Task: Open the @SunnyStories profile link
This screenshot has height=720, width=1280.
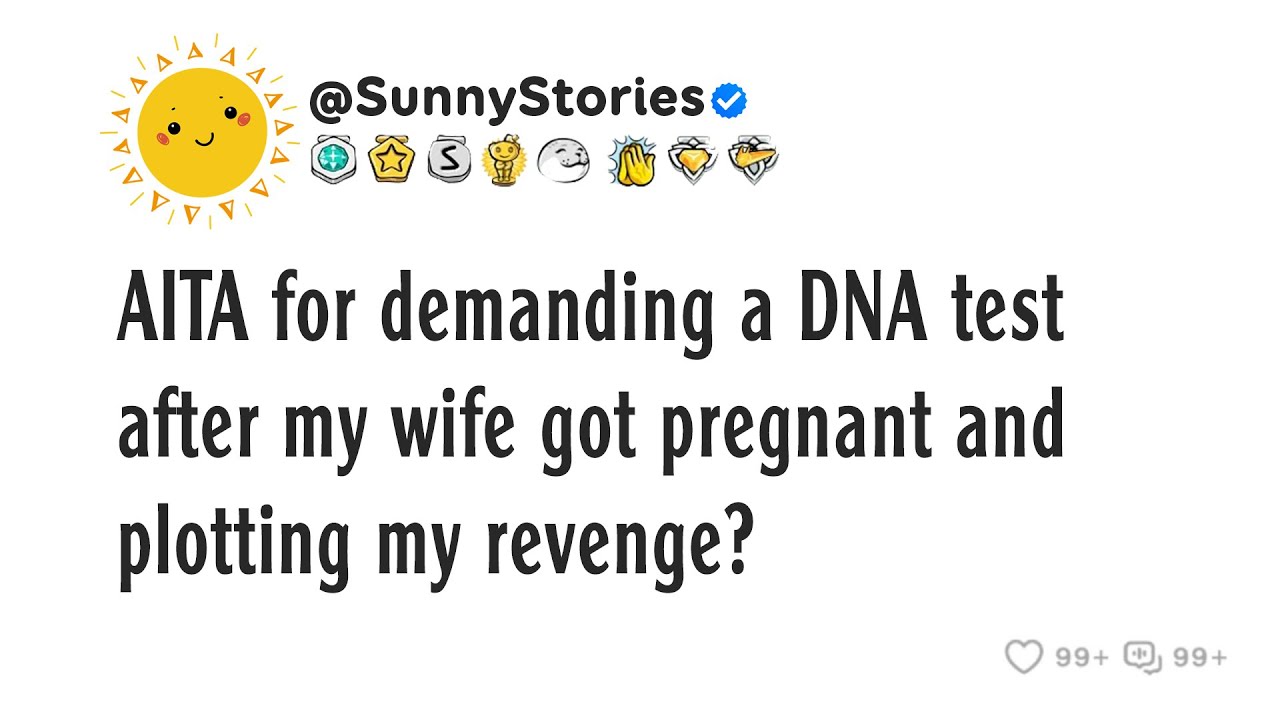Action: 507,100
